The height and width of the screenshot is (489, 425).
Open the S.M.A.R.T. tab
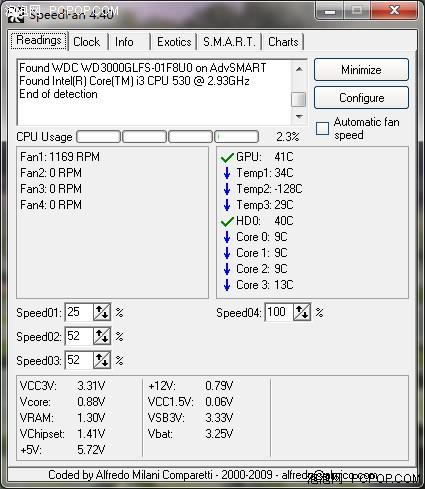(229, 42)
